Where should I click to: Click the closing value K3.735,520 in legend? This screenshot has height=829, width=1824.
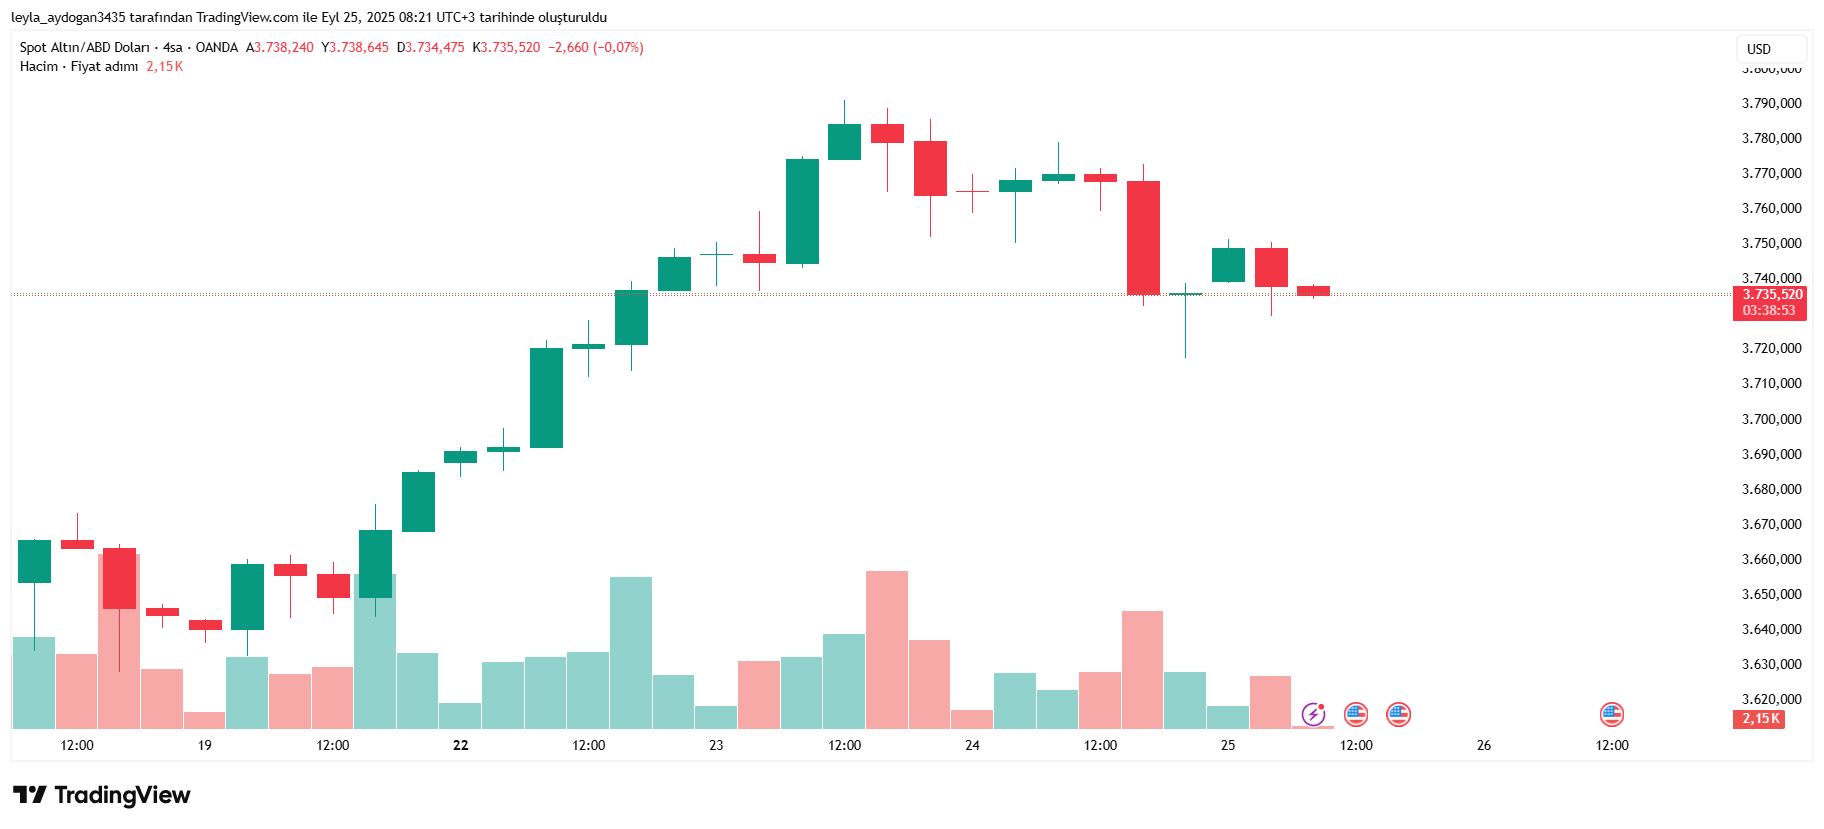click(506, 47)
